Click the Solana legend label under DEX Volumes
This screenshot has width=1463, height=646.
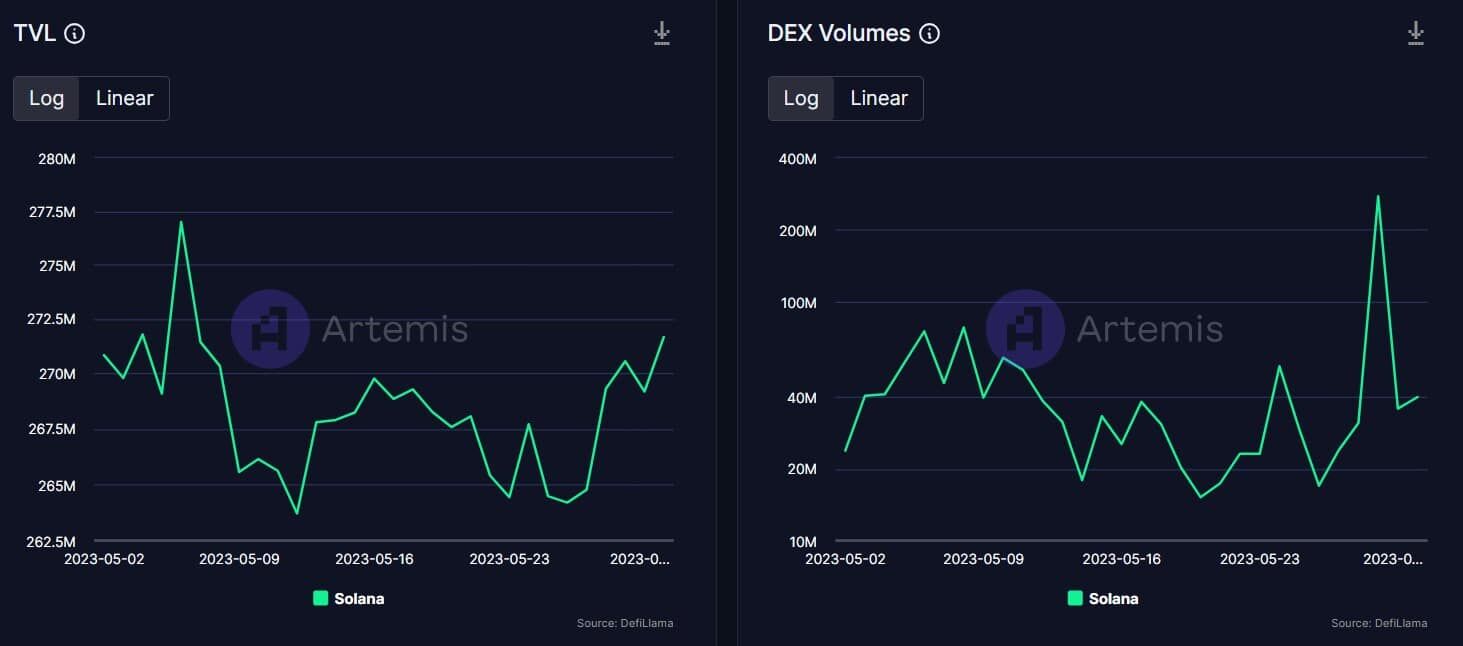point(1113,598)
